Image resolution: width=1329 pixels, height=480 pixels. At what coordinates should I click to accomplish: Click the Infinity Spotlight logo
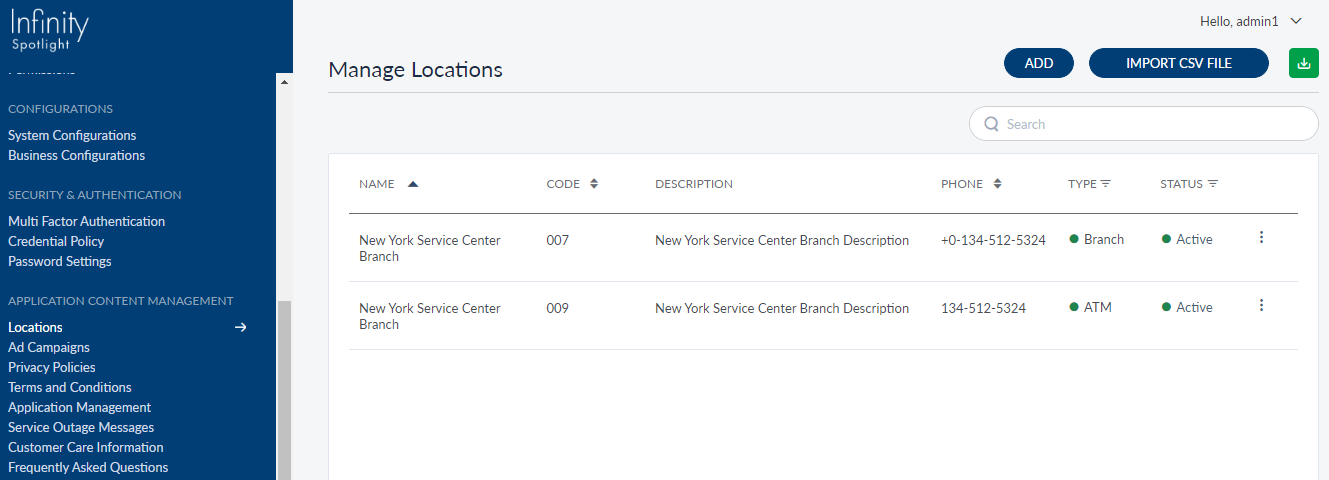pyautogui.click(x=50, y=30)
